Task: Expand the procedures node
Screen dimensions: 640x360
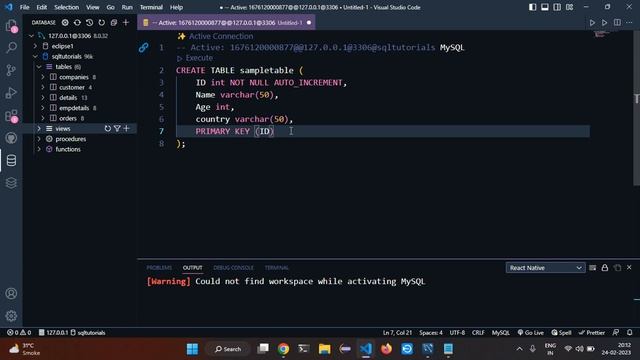Action: [39, 139]
